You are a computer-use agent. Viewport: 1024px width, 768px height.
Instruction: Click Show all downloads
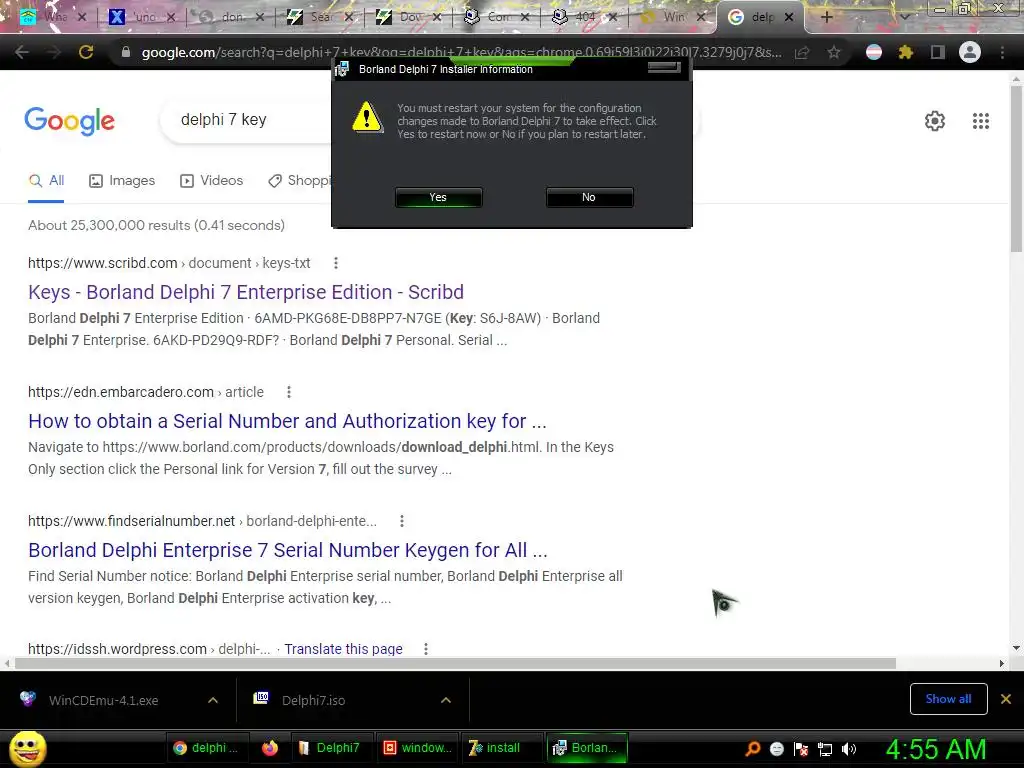948,699
